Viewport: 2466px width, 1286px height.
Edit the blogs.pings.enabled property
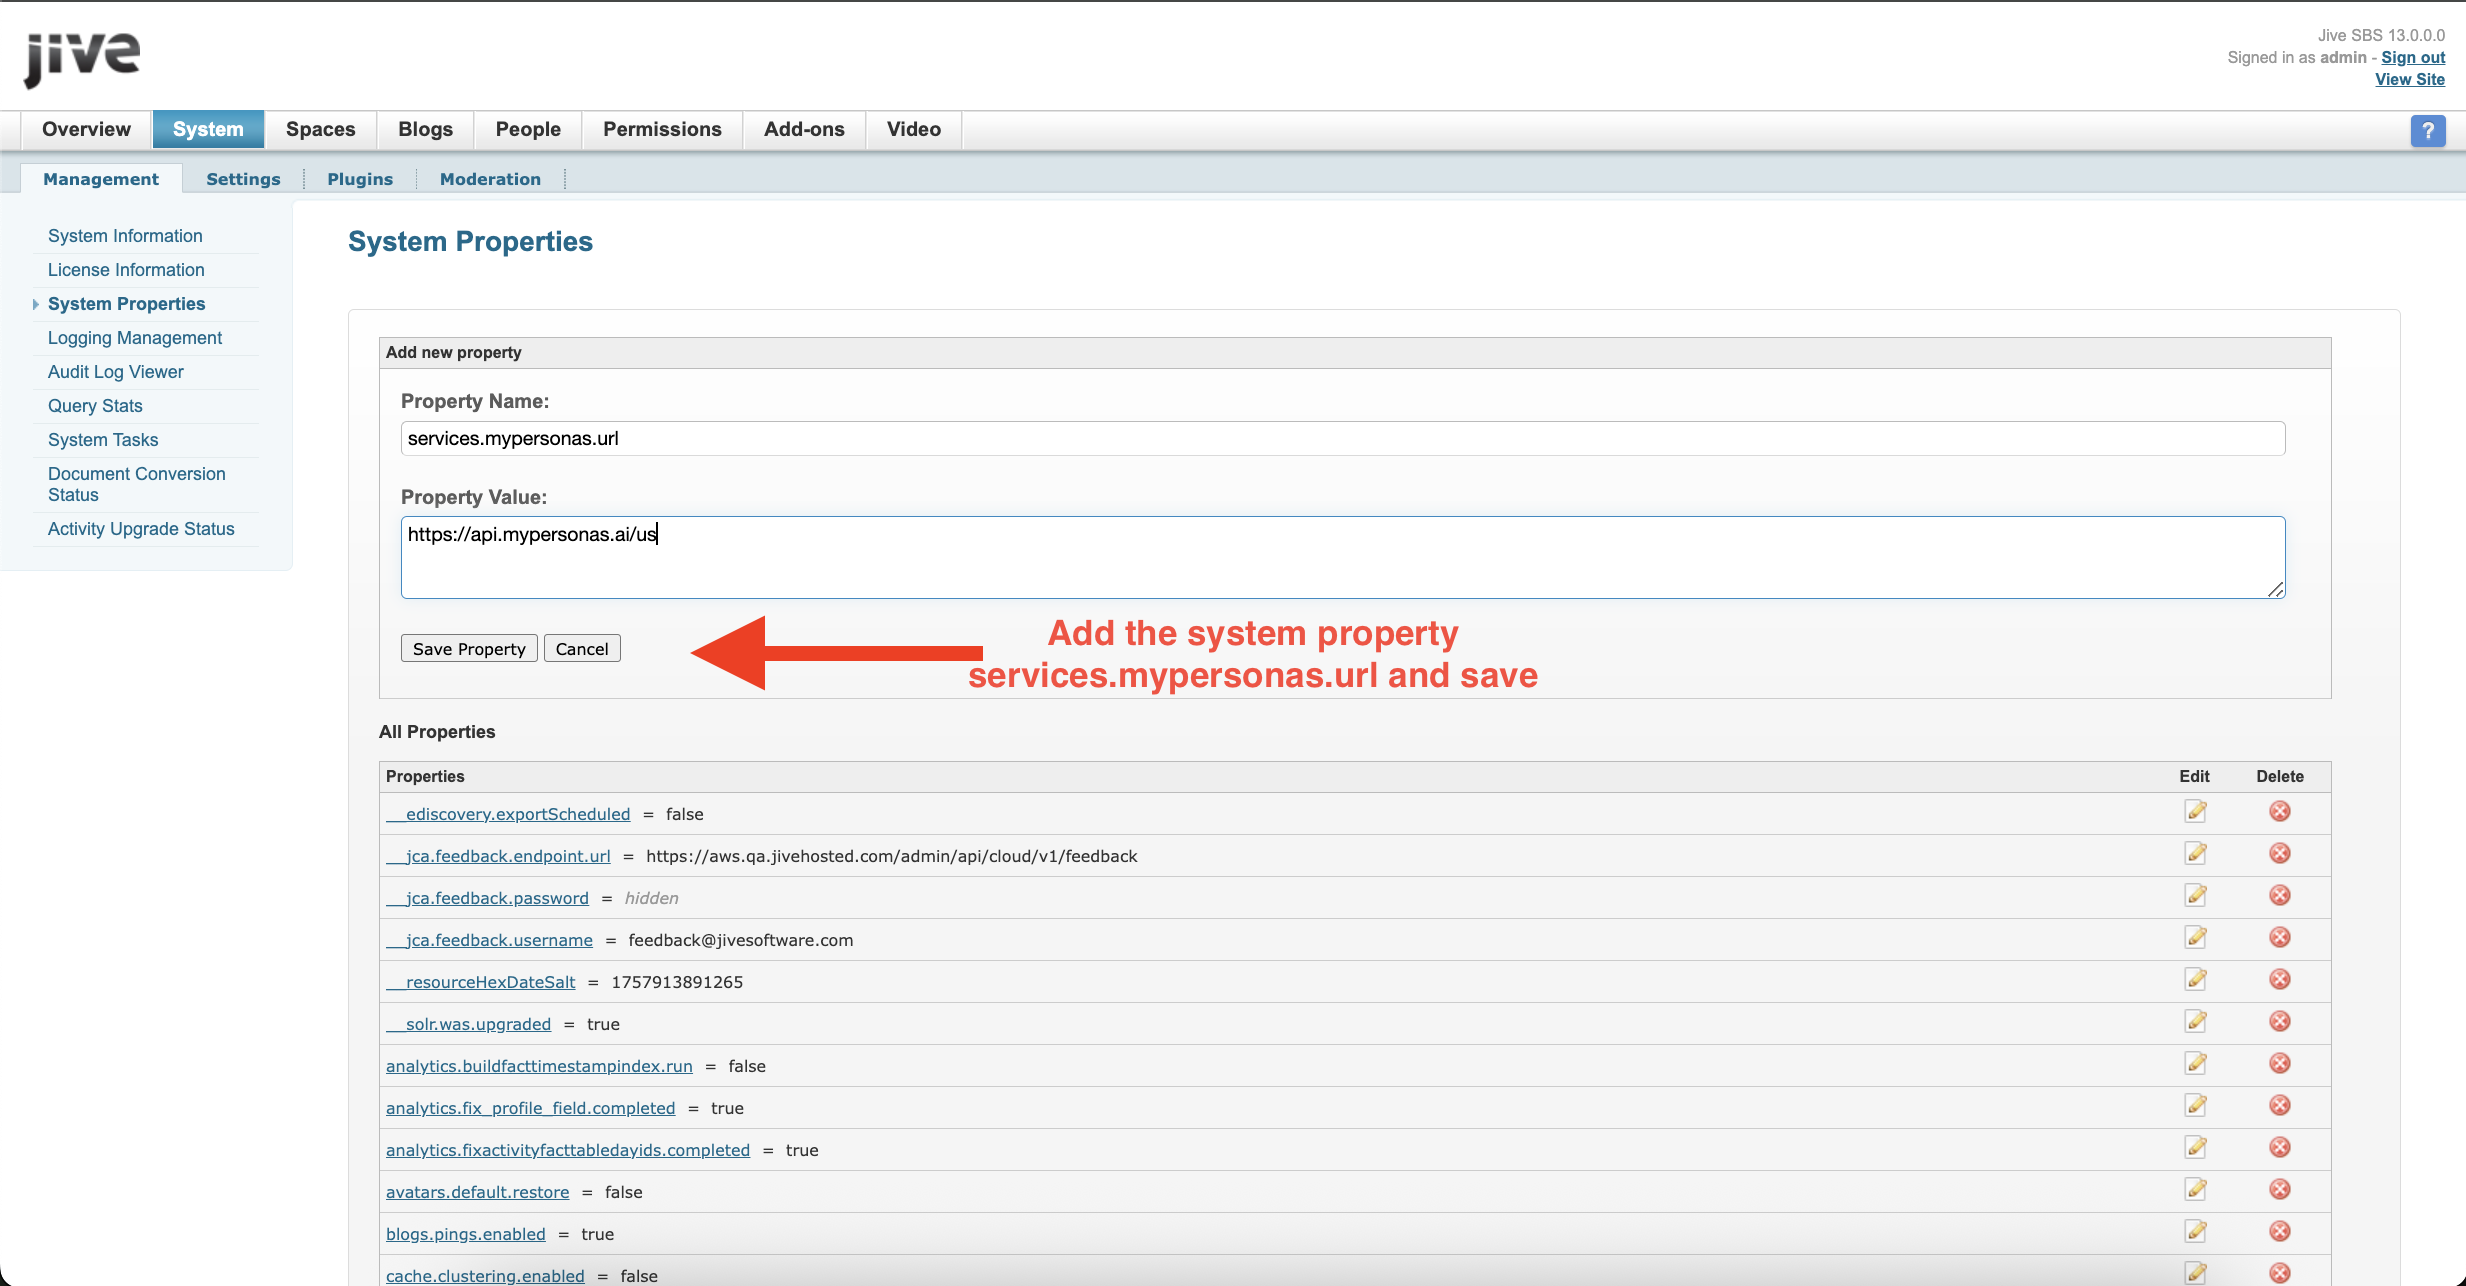point(2195,1231)
